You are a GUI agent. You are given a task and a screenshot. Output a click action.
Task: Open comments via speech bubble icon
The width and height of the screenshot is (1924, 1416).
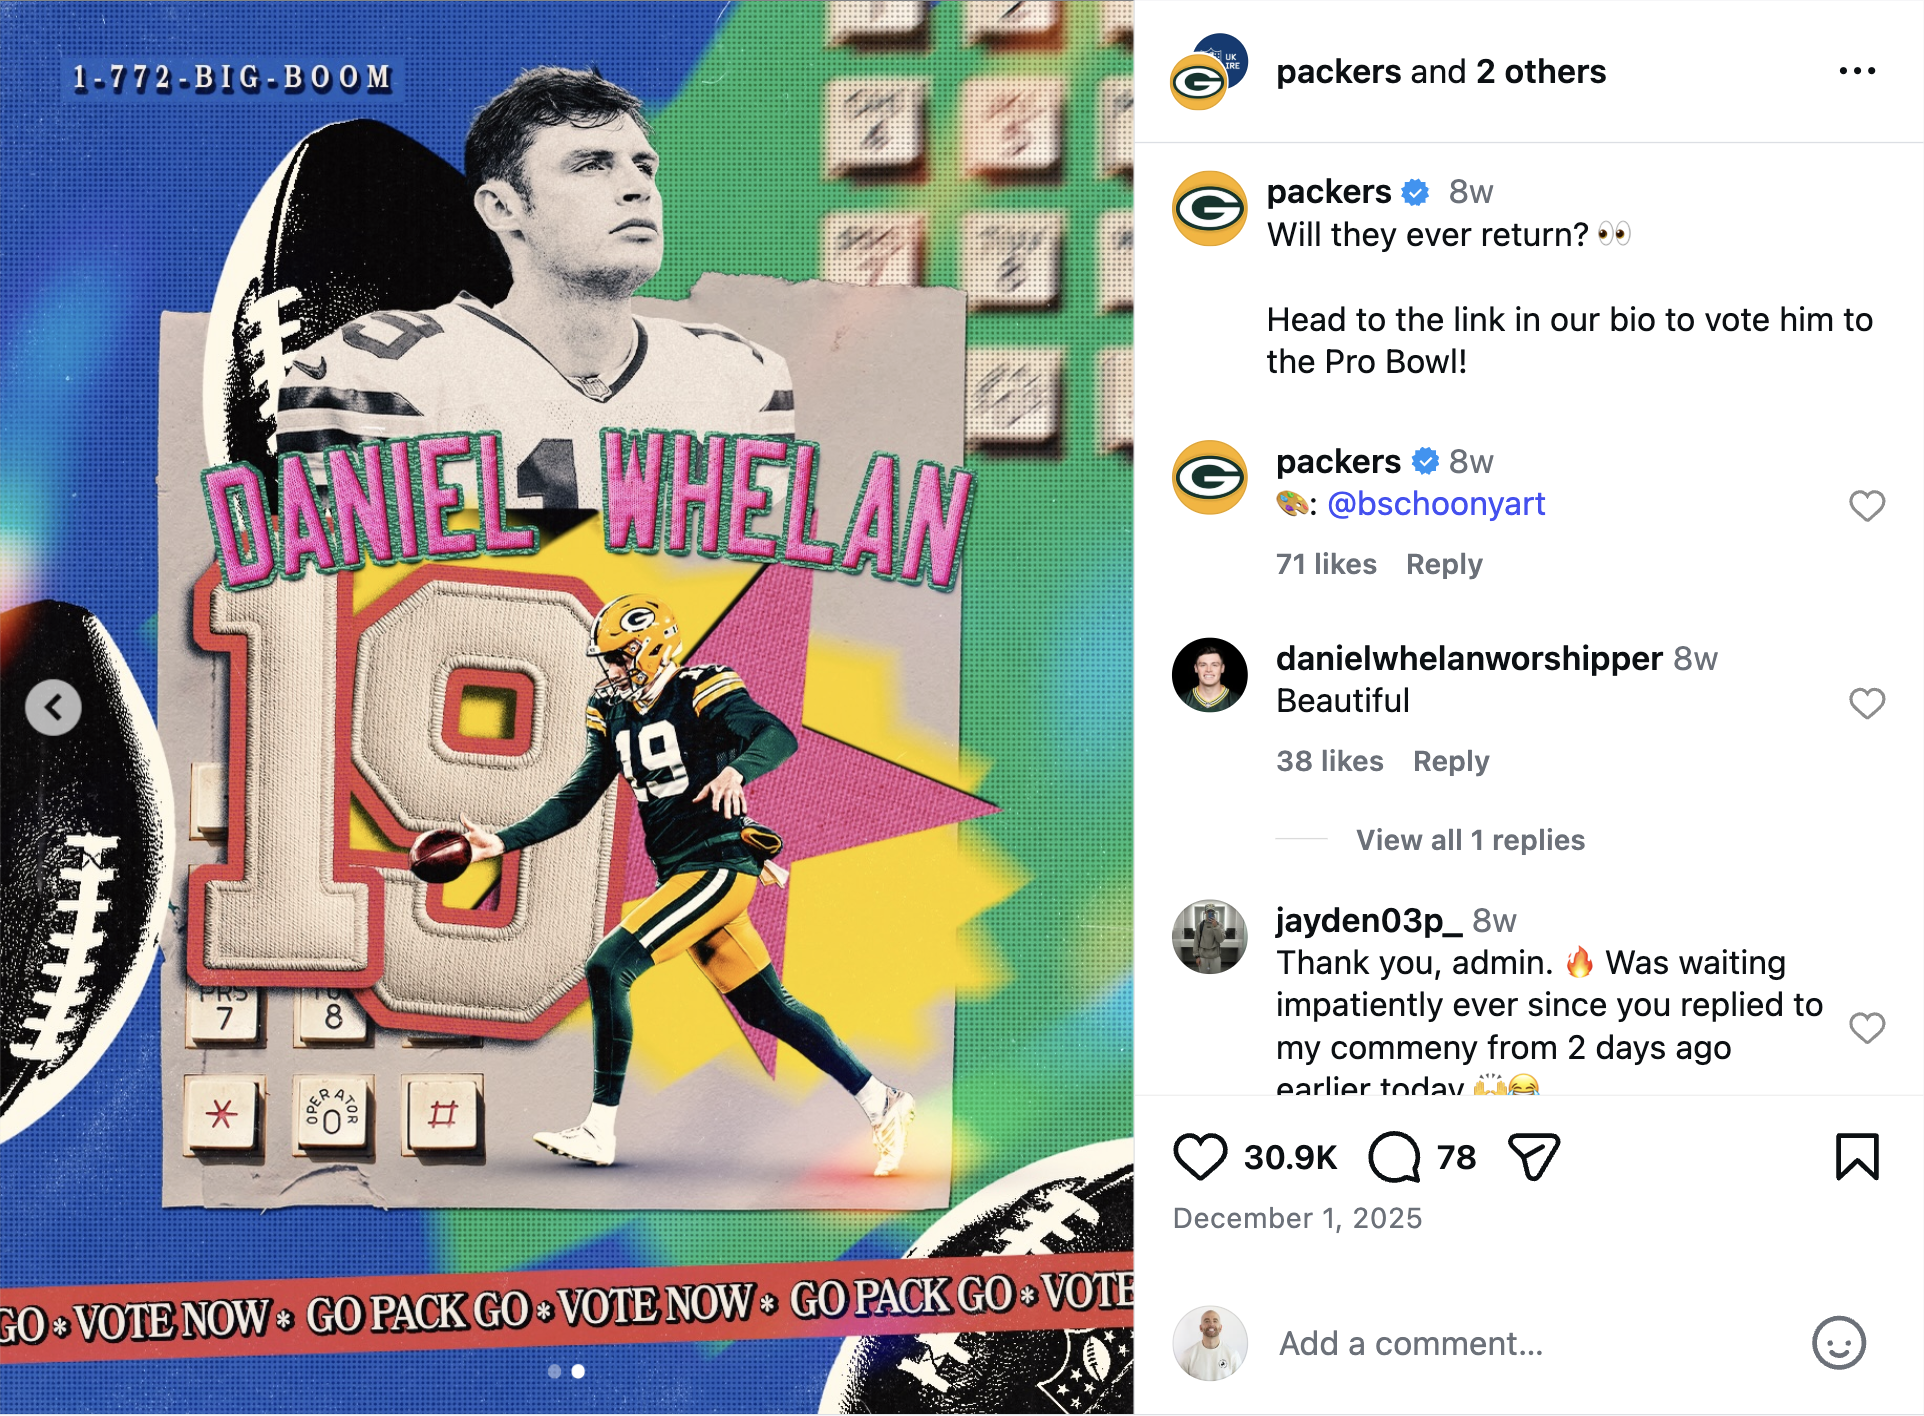point(1394,1157)
